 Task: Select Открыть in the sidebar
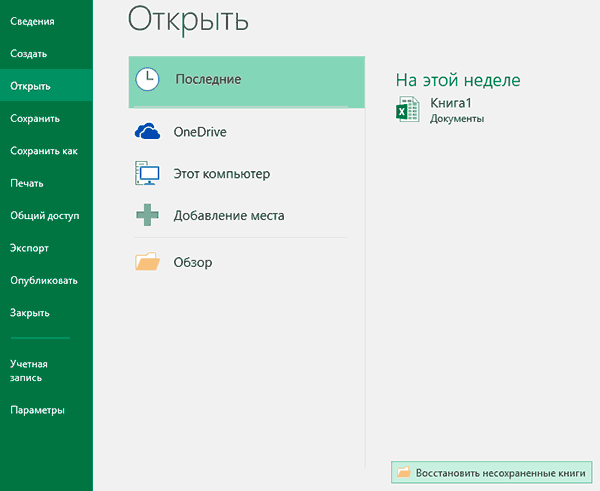[x=46, y=86]
